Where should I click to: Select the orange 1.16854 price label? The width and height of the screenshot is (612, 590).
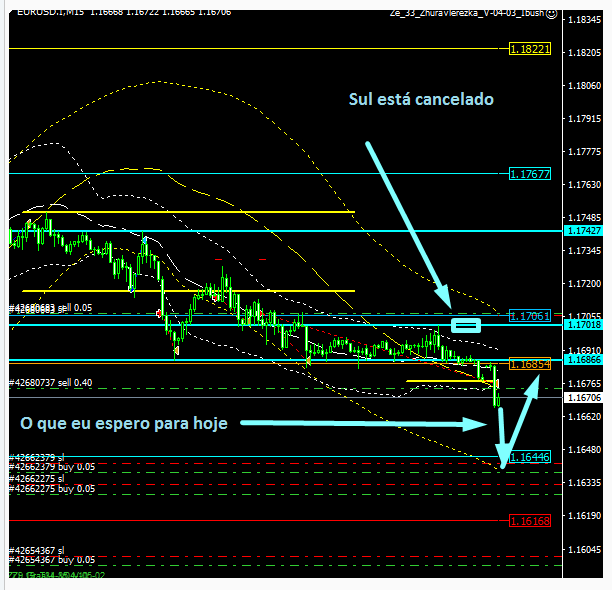[x=529, y=364]
